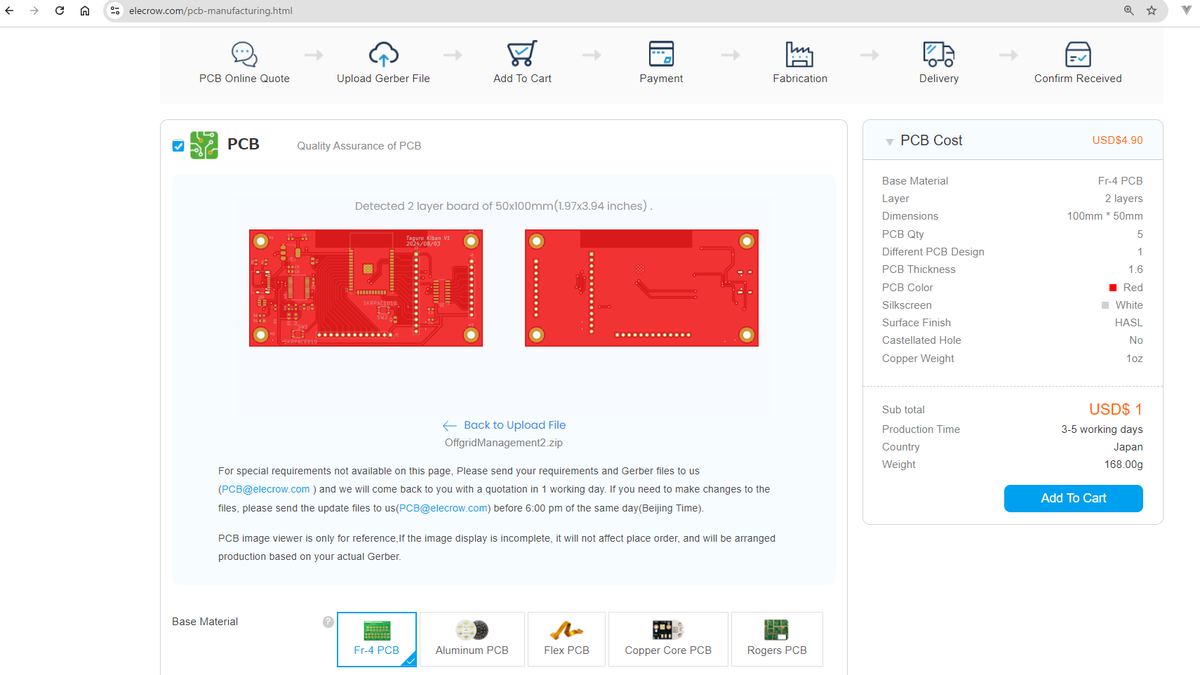Click the 168.00g weight value
1200x675 pixels.
(x=1124, y=464)
